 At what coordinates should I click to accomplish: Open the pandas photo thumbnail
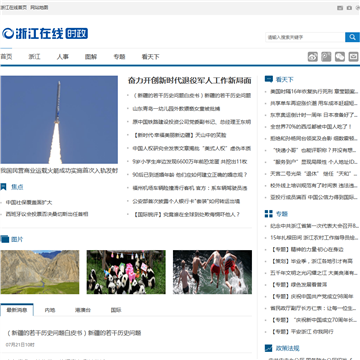coord(126,272)
